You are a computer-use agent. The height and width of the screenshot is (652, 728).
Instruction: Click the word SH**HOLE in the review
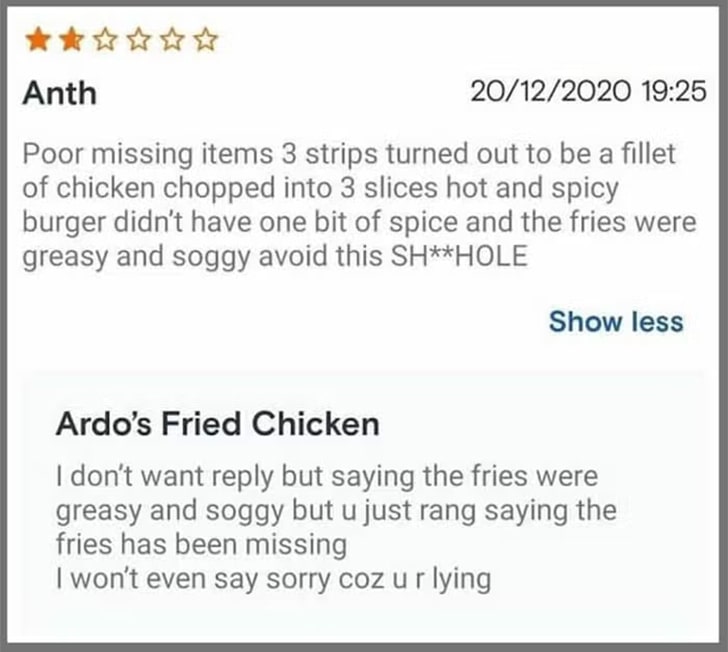(459, 256)
